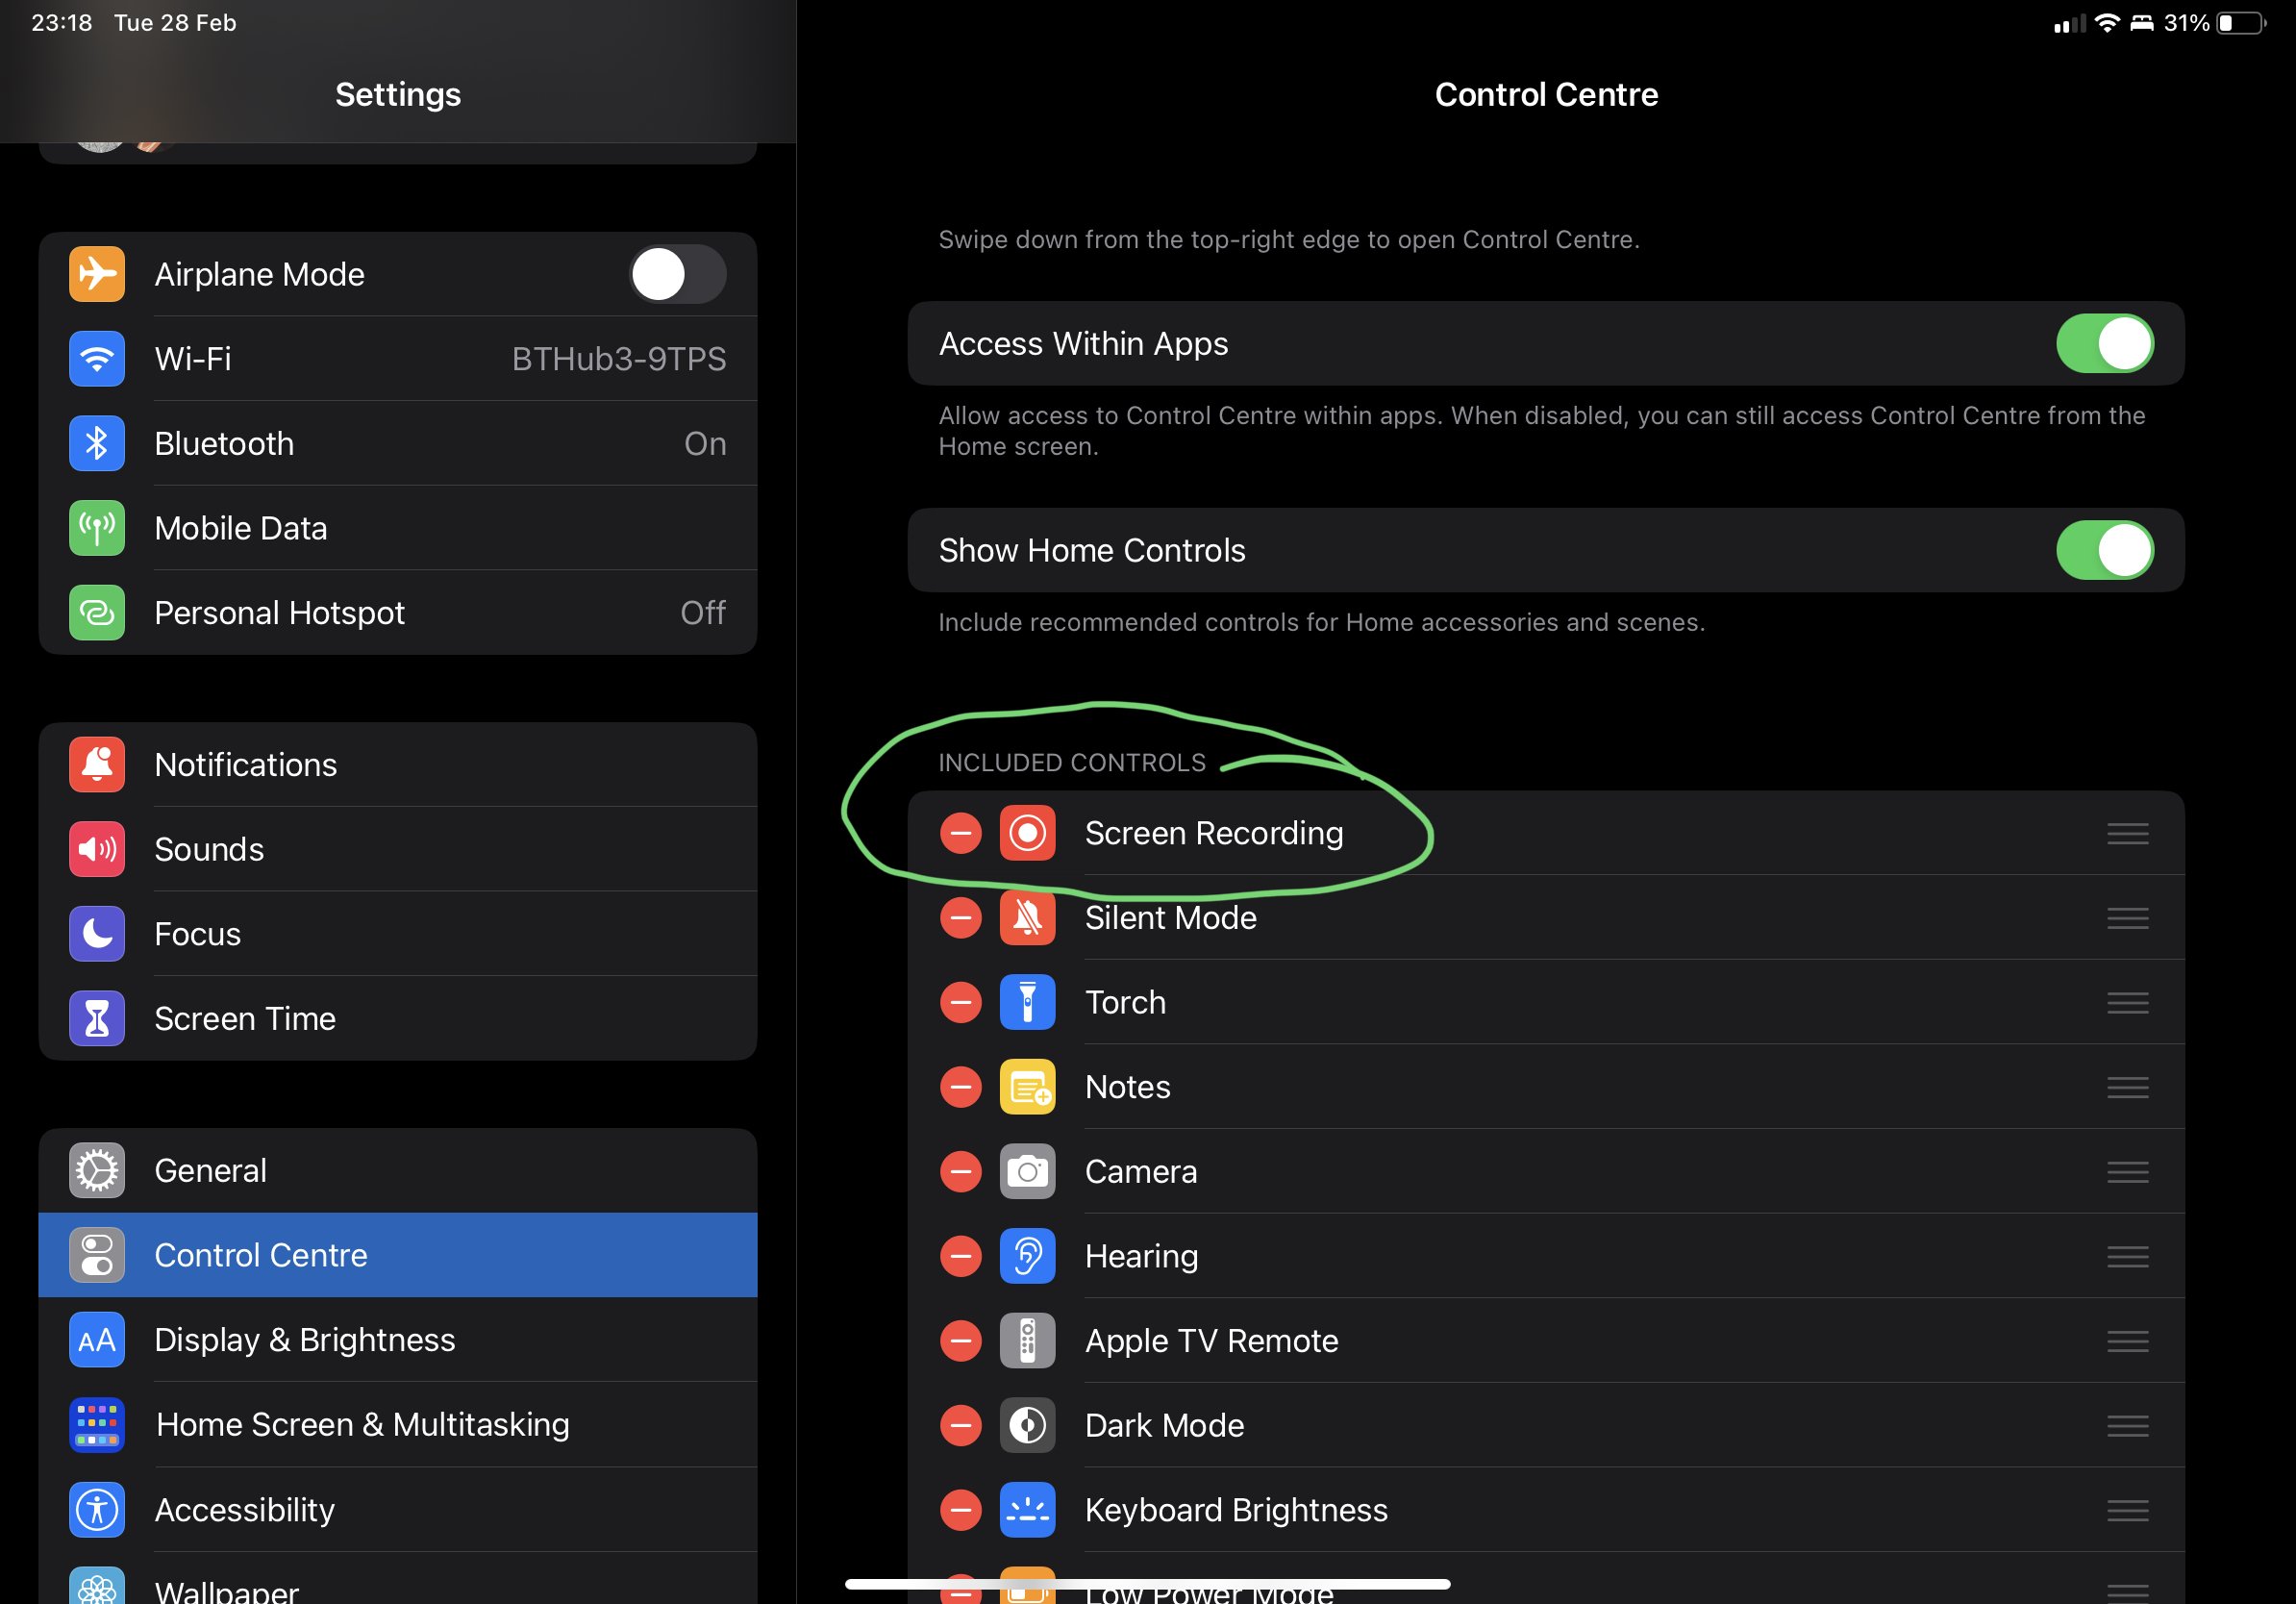Tap the Torch flashlight icon
The width and height of the screenshot is (2296, 1604).
(1027, 1002)
